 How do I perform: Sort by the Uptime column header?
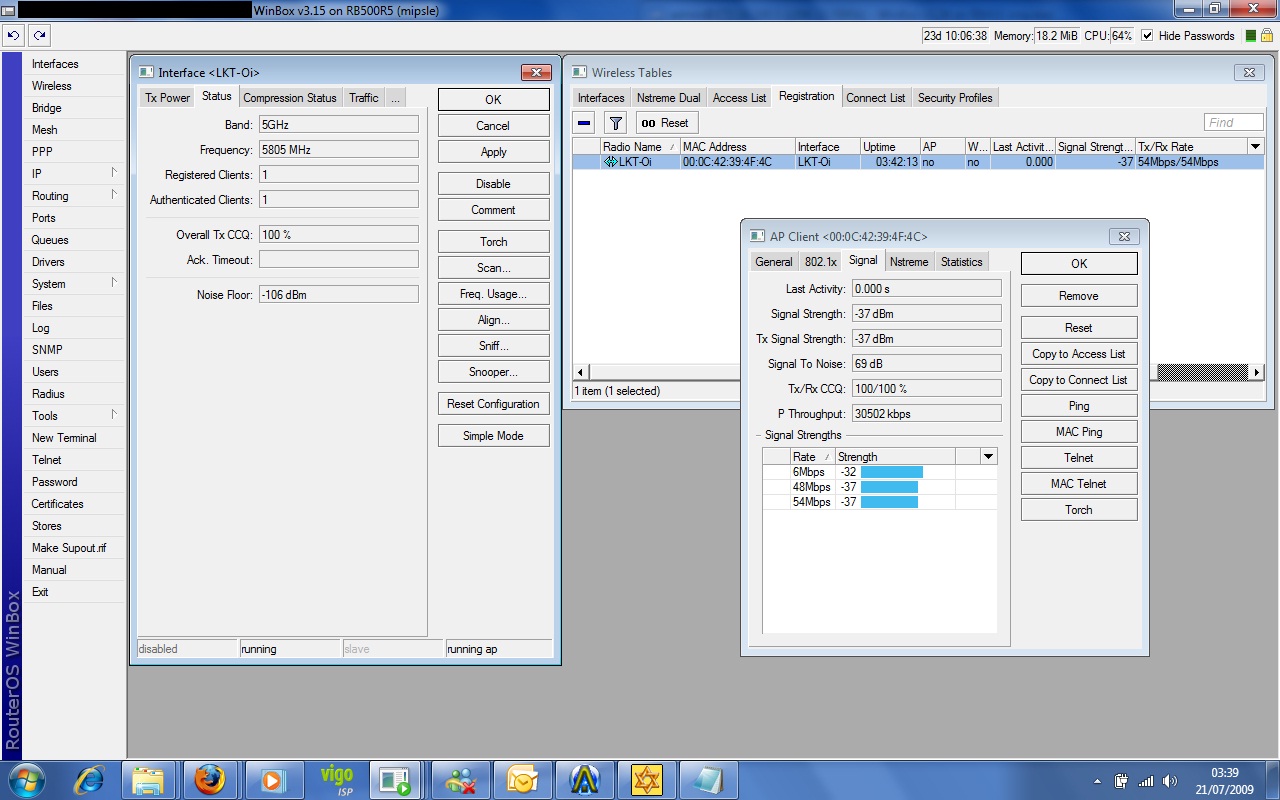coord(890,147)
